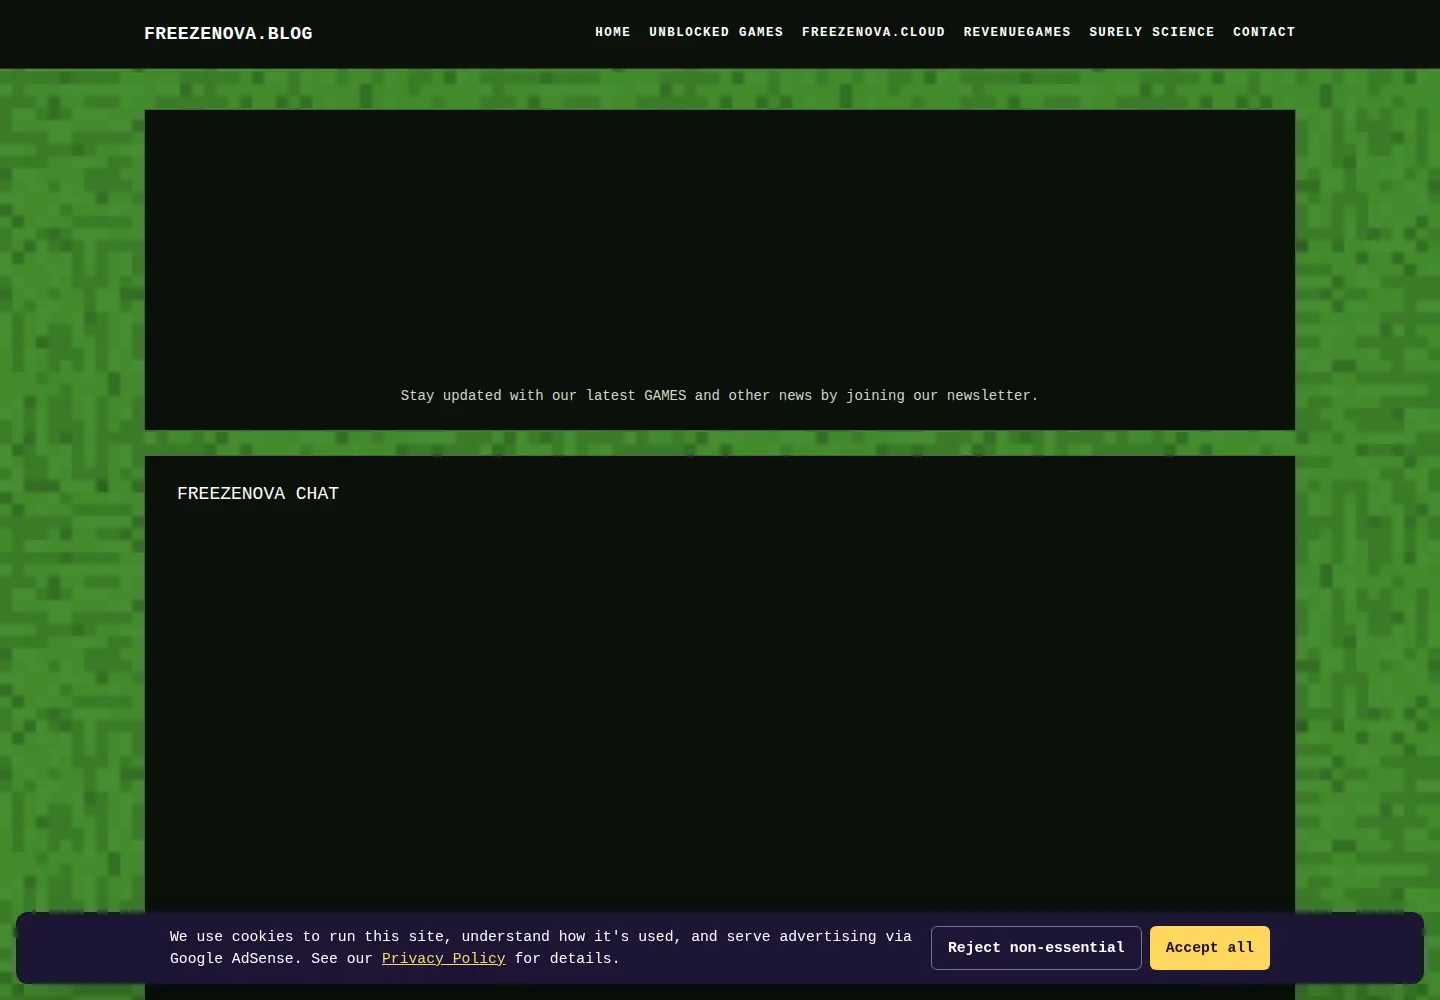Click the Accept all cookies button
Screen dimensions: 1440x1000
pyautogui.click(x=1210, y=948)
